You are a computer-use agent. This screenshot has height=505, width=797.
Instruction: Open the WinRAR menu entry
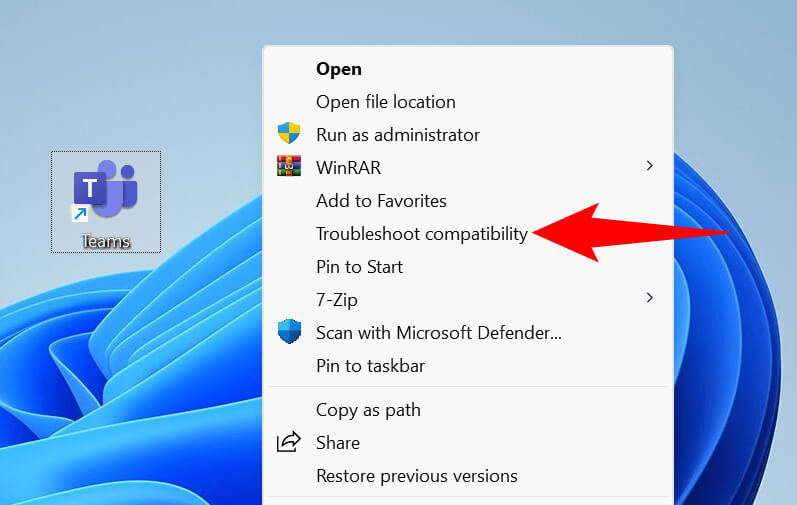pos(348,168)
